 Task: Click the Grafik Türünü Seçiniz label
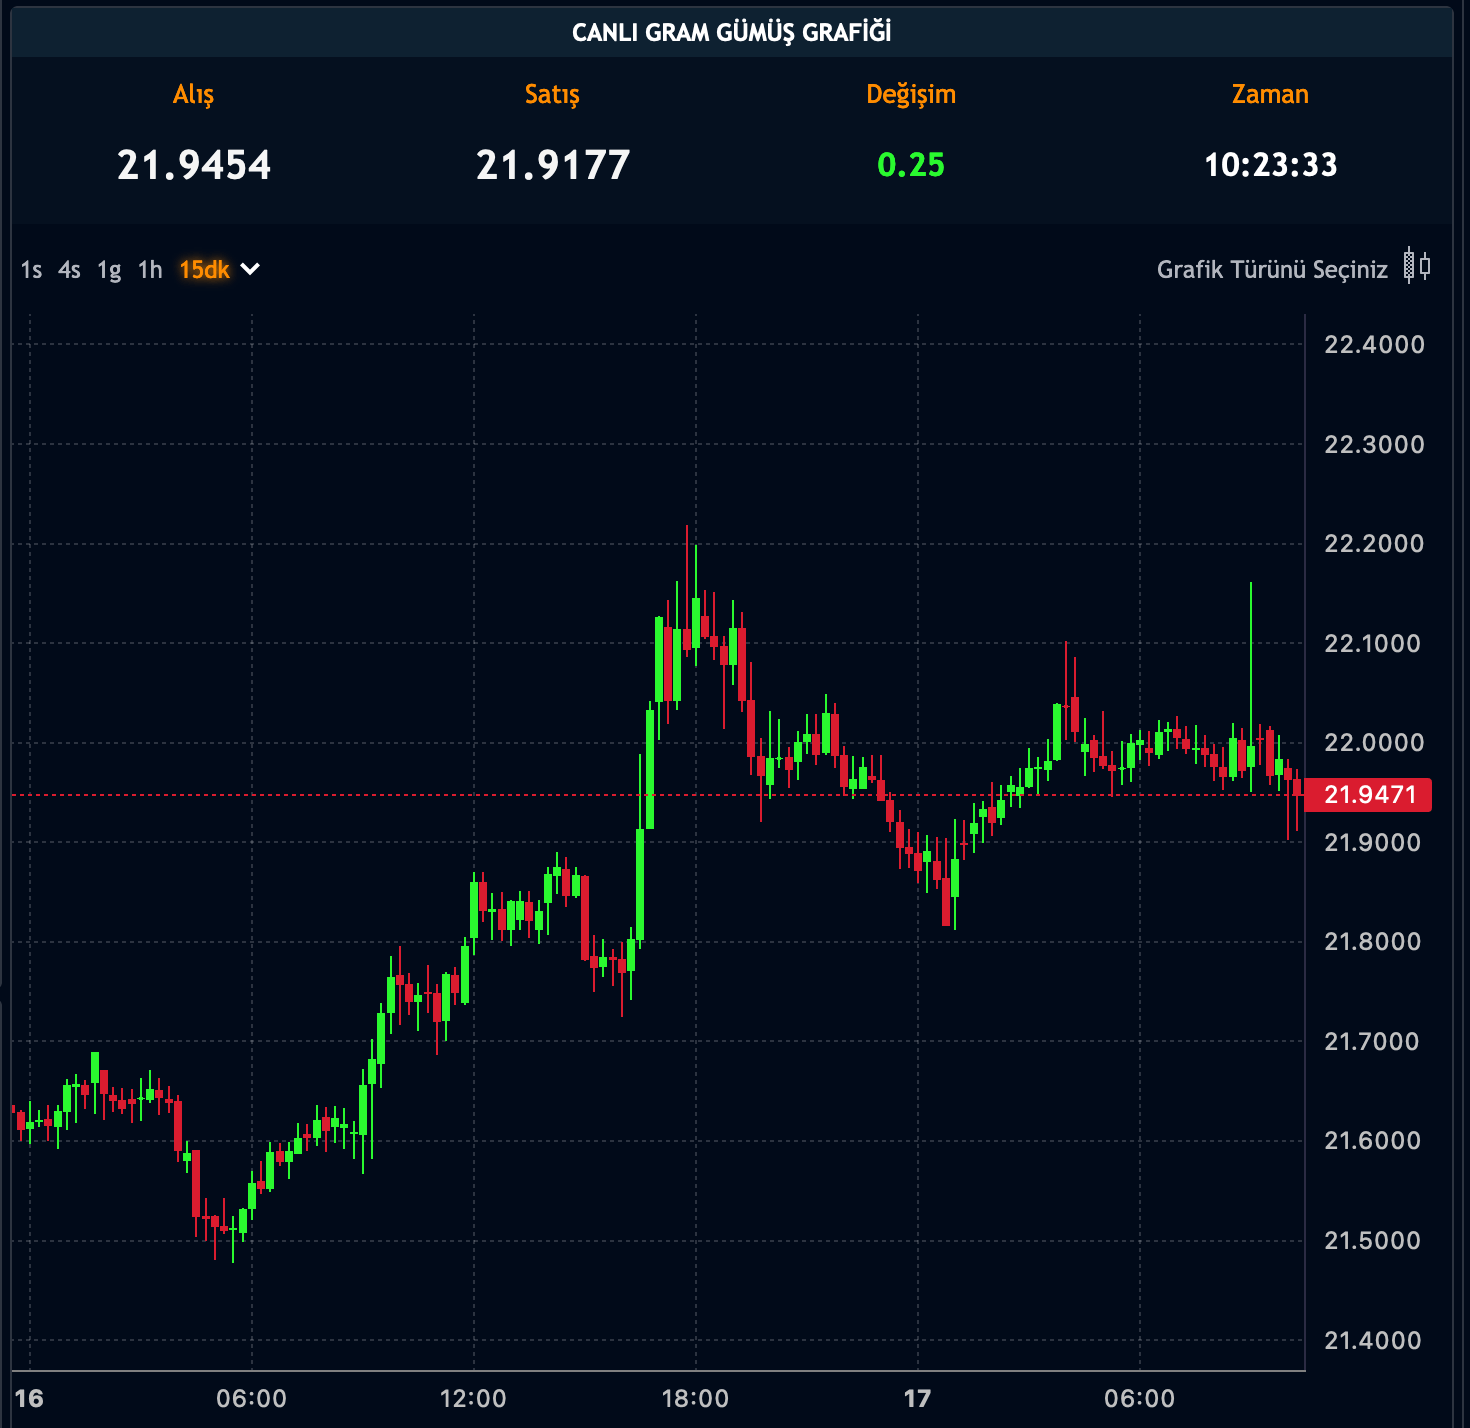[x=1272, y=270]
